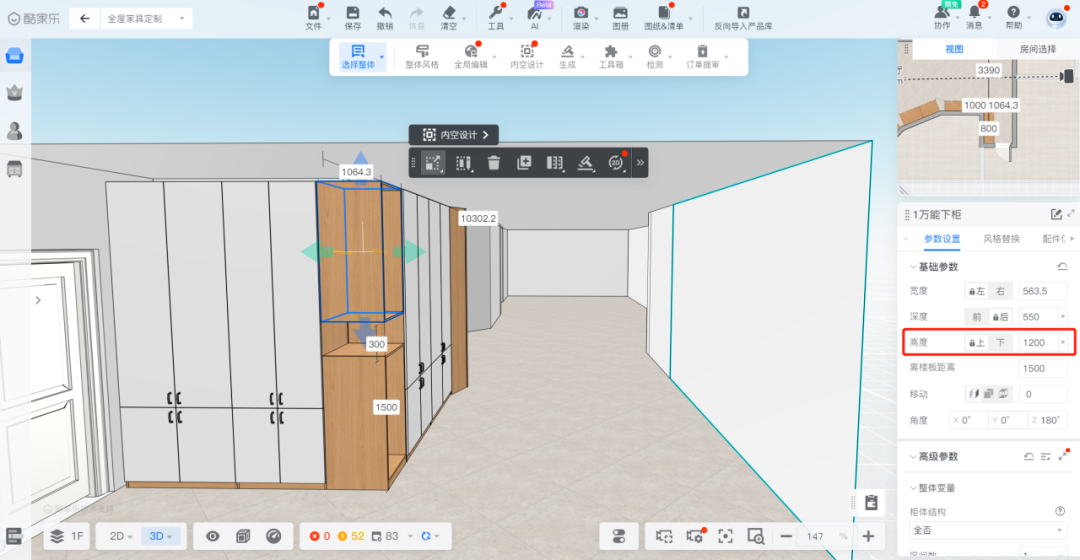Toggle visibility with the eye icon

tap(213, 536)
